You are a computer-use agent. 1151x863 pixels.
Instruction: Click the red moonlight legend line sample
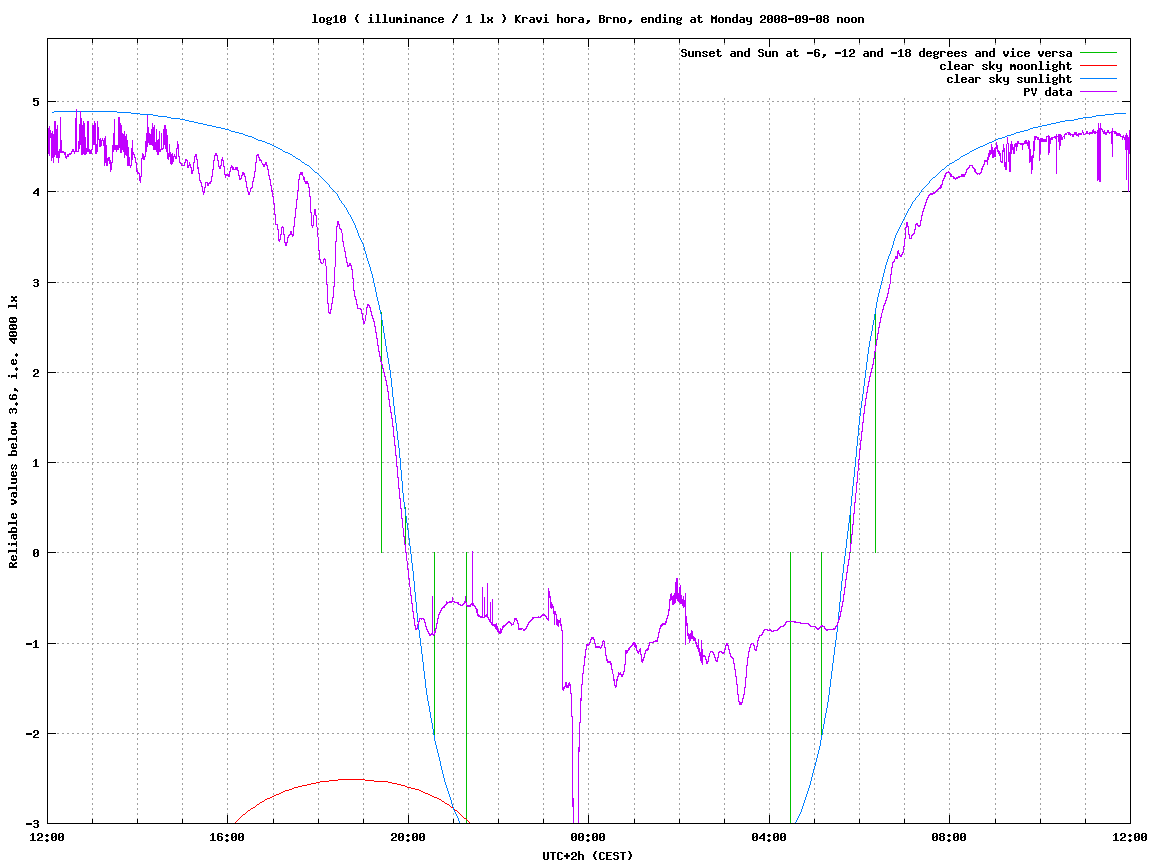point(1097,66)
